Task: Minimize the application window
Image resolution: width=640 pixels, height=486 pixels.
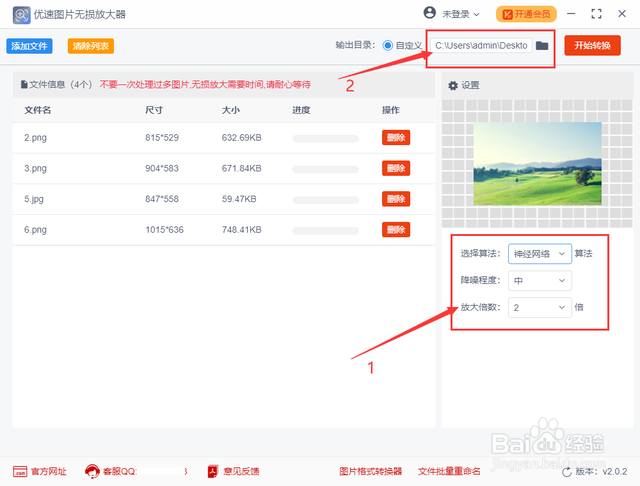Action: pos(571,14)
